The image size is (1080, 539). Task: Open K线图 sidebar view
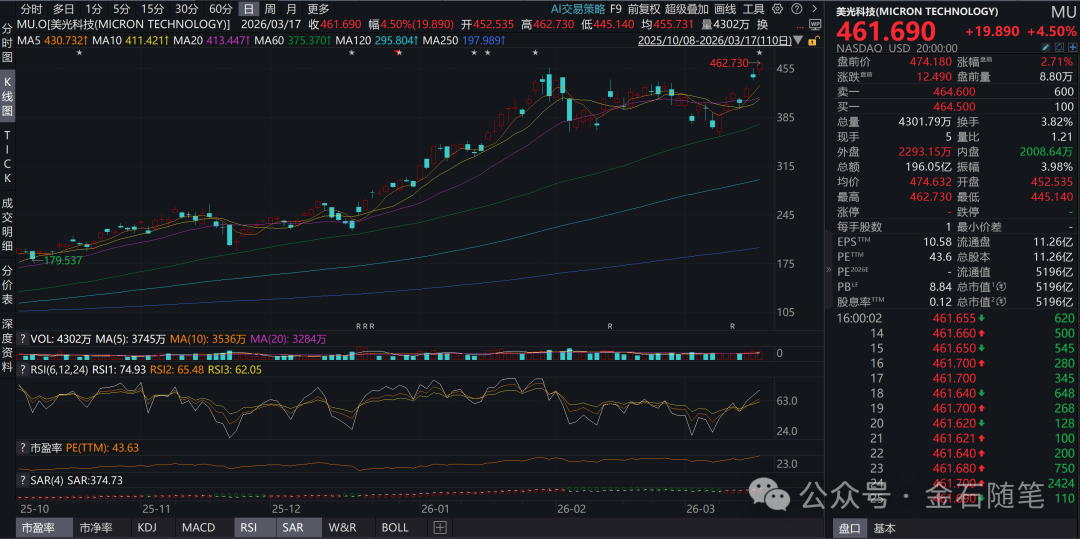coord(7,94)
